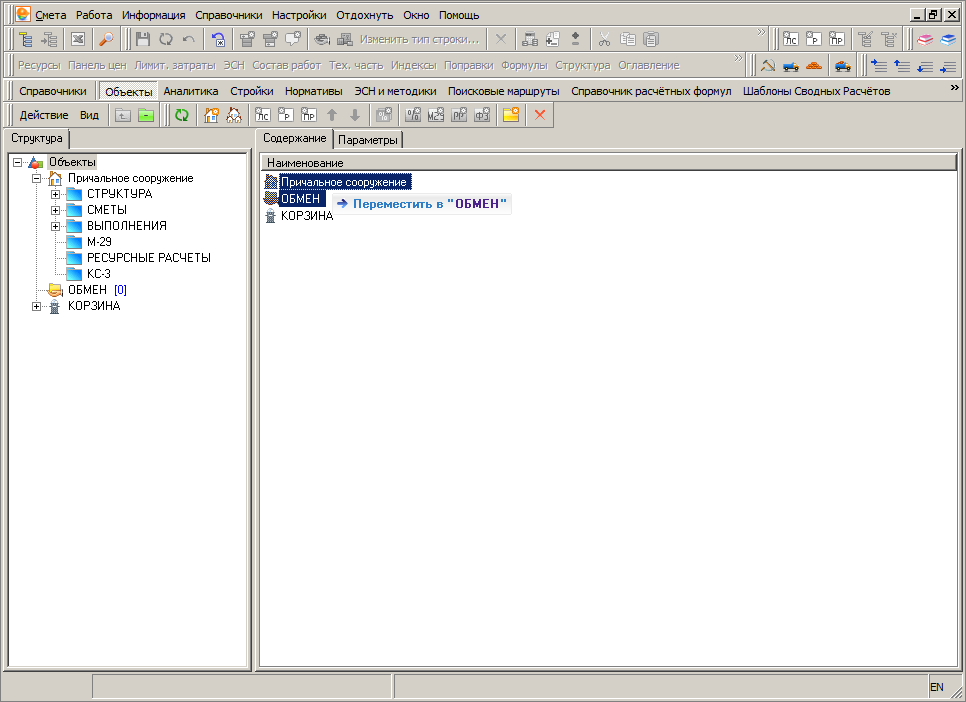Open the overflow chevron after the paste icon

point(761,32)
